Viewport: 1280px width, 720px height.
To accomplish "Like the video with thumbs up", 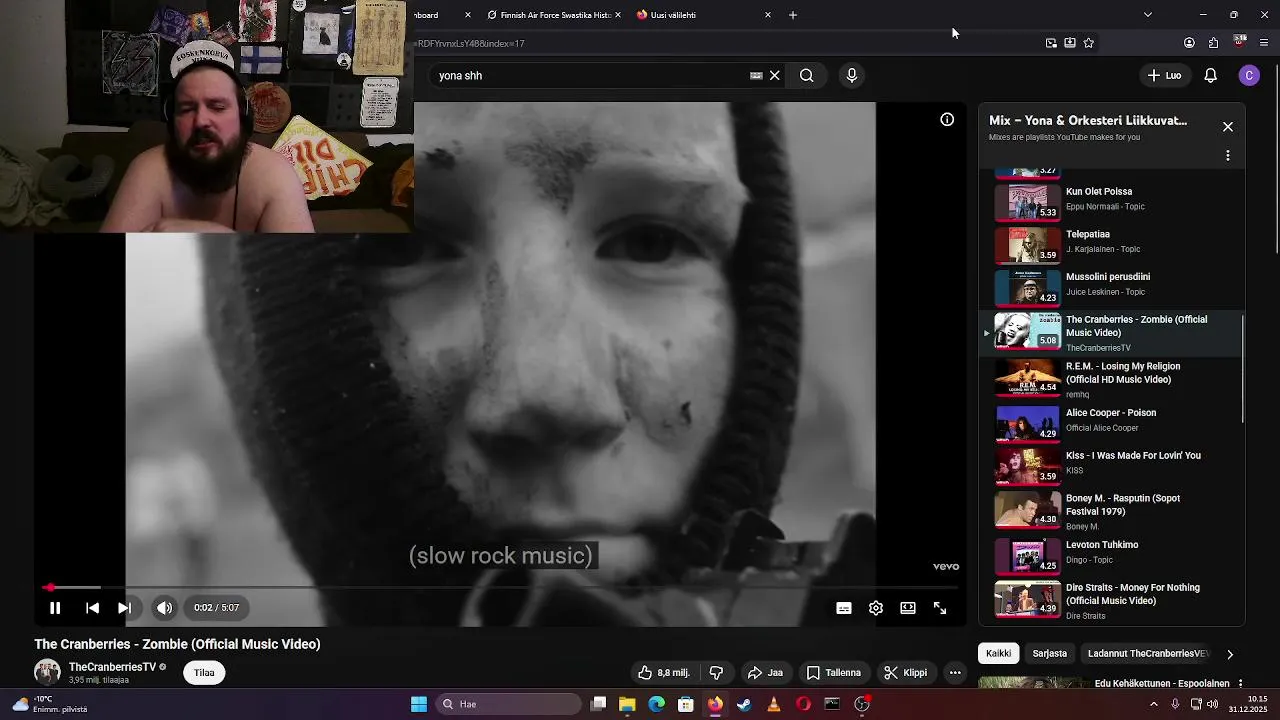I will click(664, 673).
